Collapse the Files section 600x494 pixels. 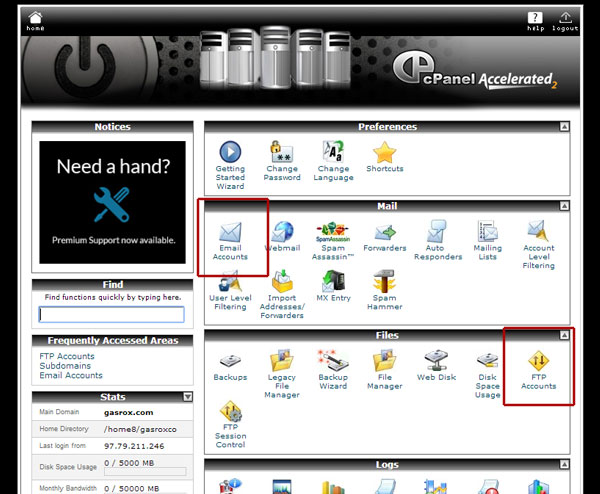(x=564, y=335)
